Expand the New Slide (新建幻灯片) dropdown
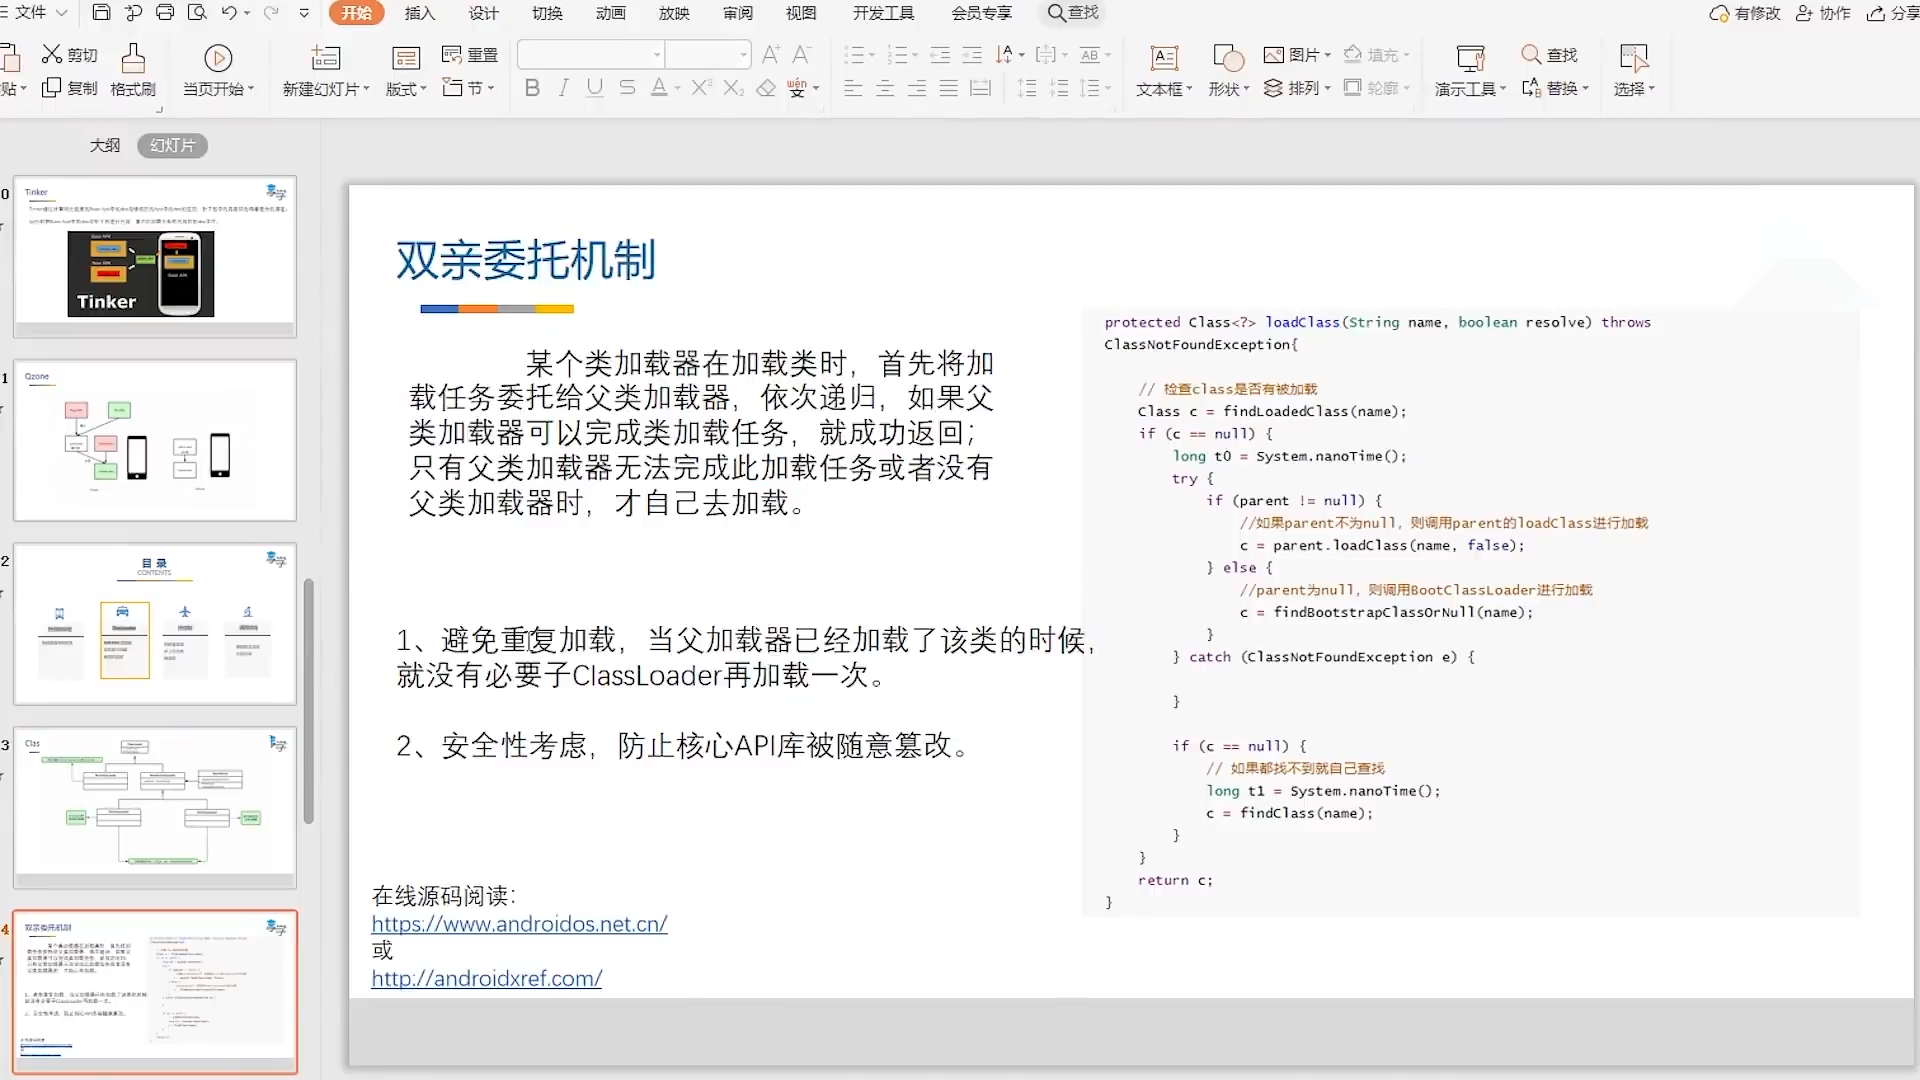Viewport: 1920px width, 1080px height. click(366, 89)
